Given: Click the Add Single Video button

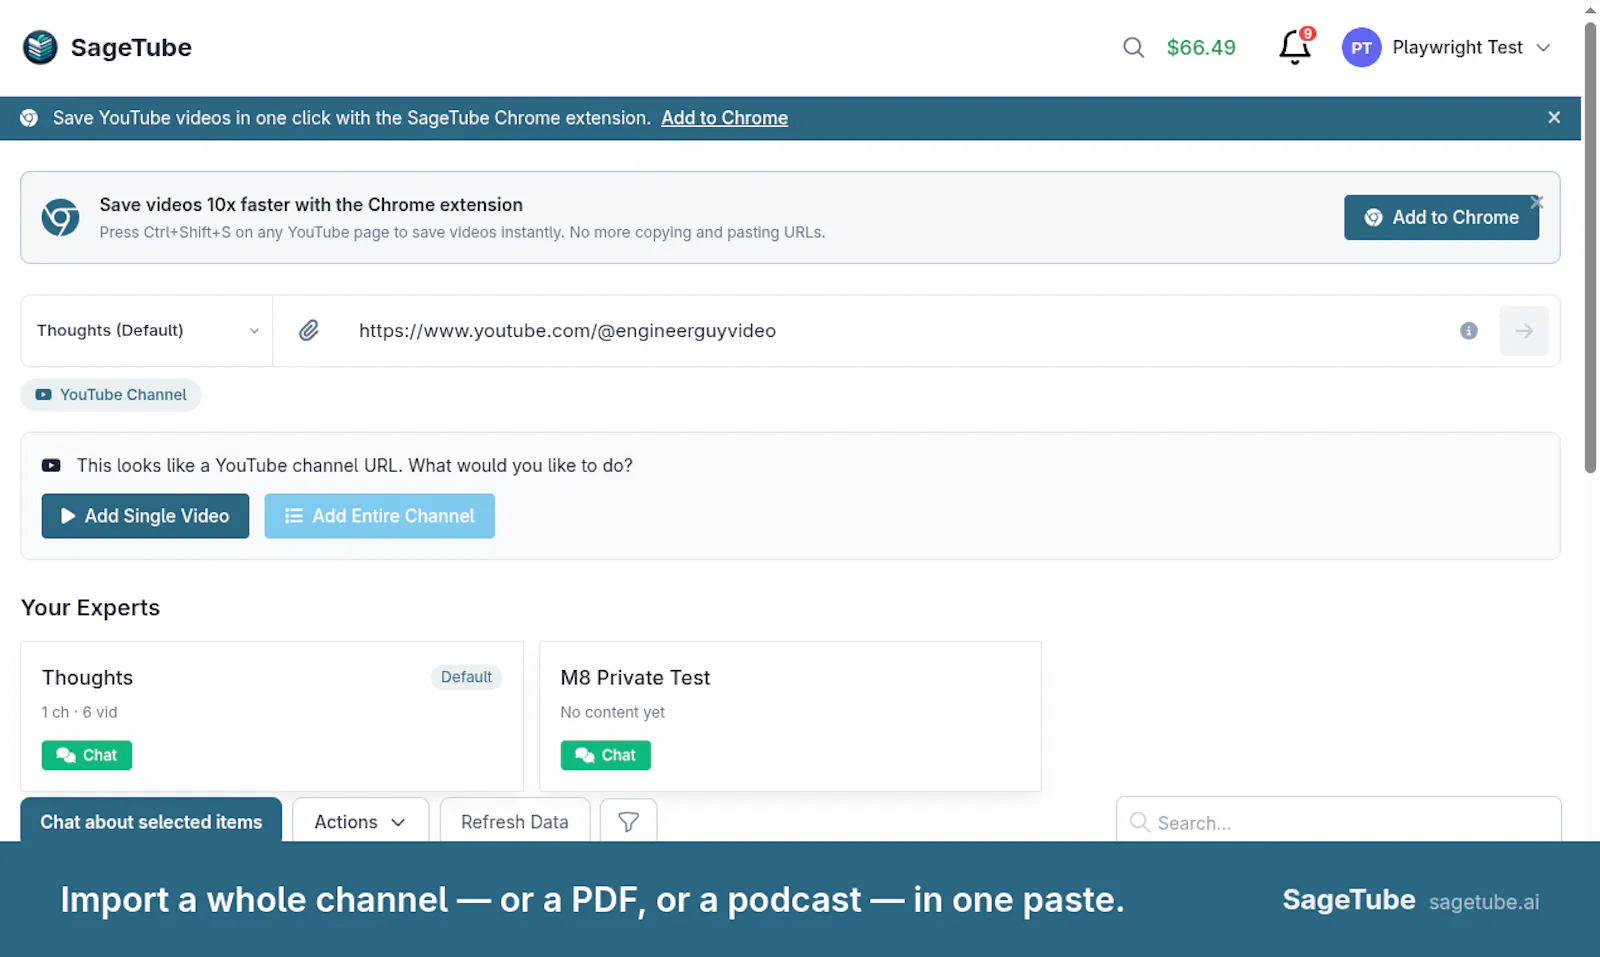Looking at the screenshot, I should (145, 516).
